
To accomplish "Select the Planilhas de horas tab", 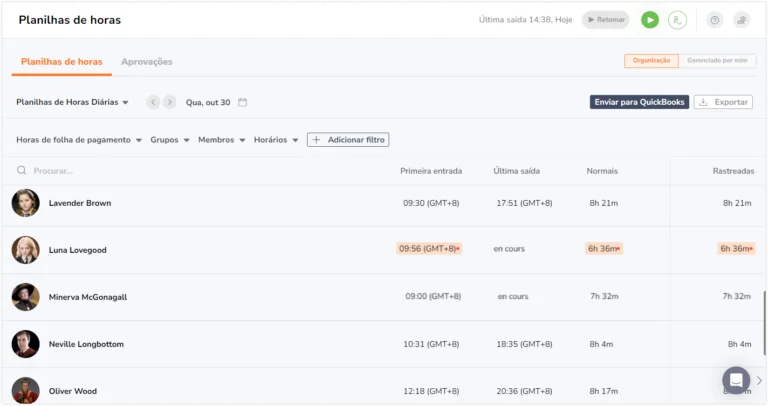I will [62, 62].
